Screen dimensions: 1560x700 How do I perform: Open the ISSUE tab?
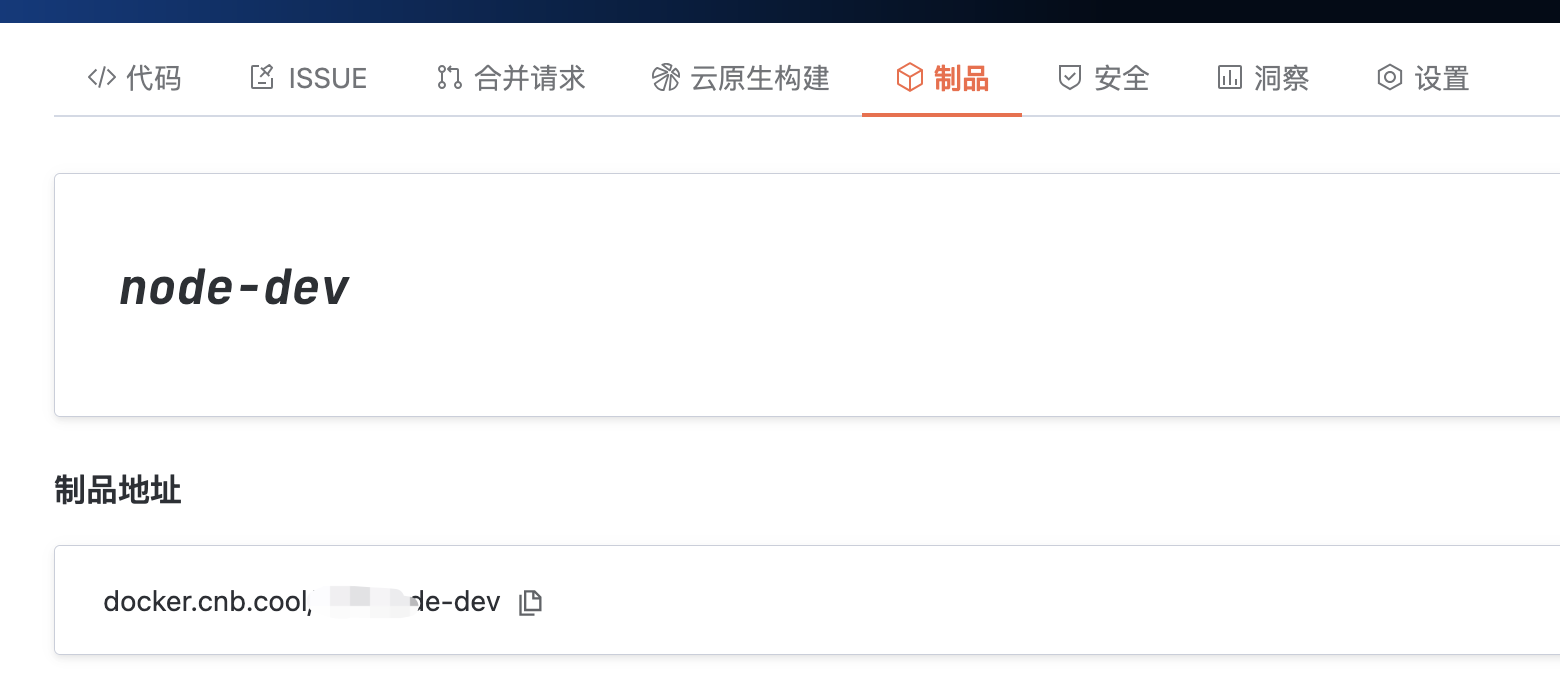(328, 78)
